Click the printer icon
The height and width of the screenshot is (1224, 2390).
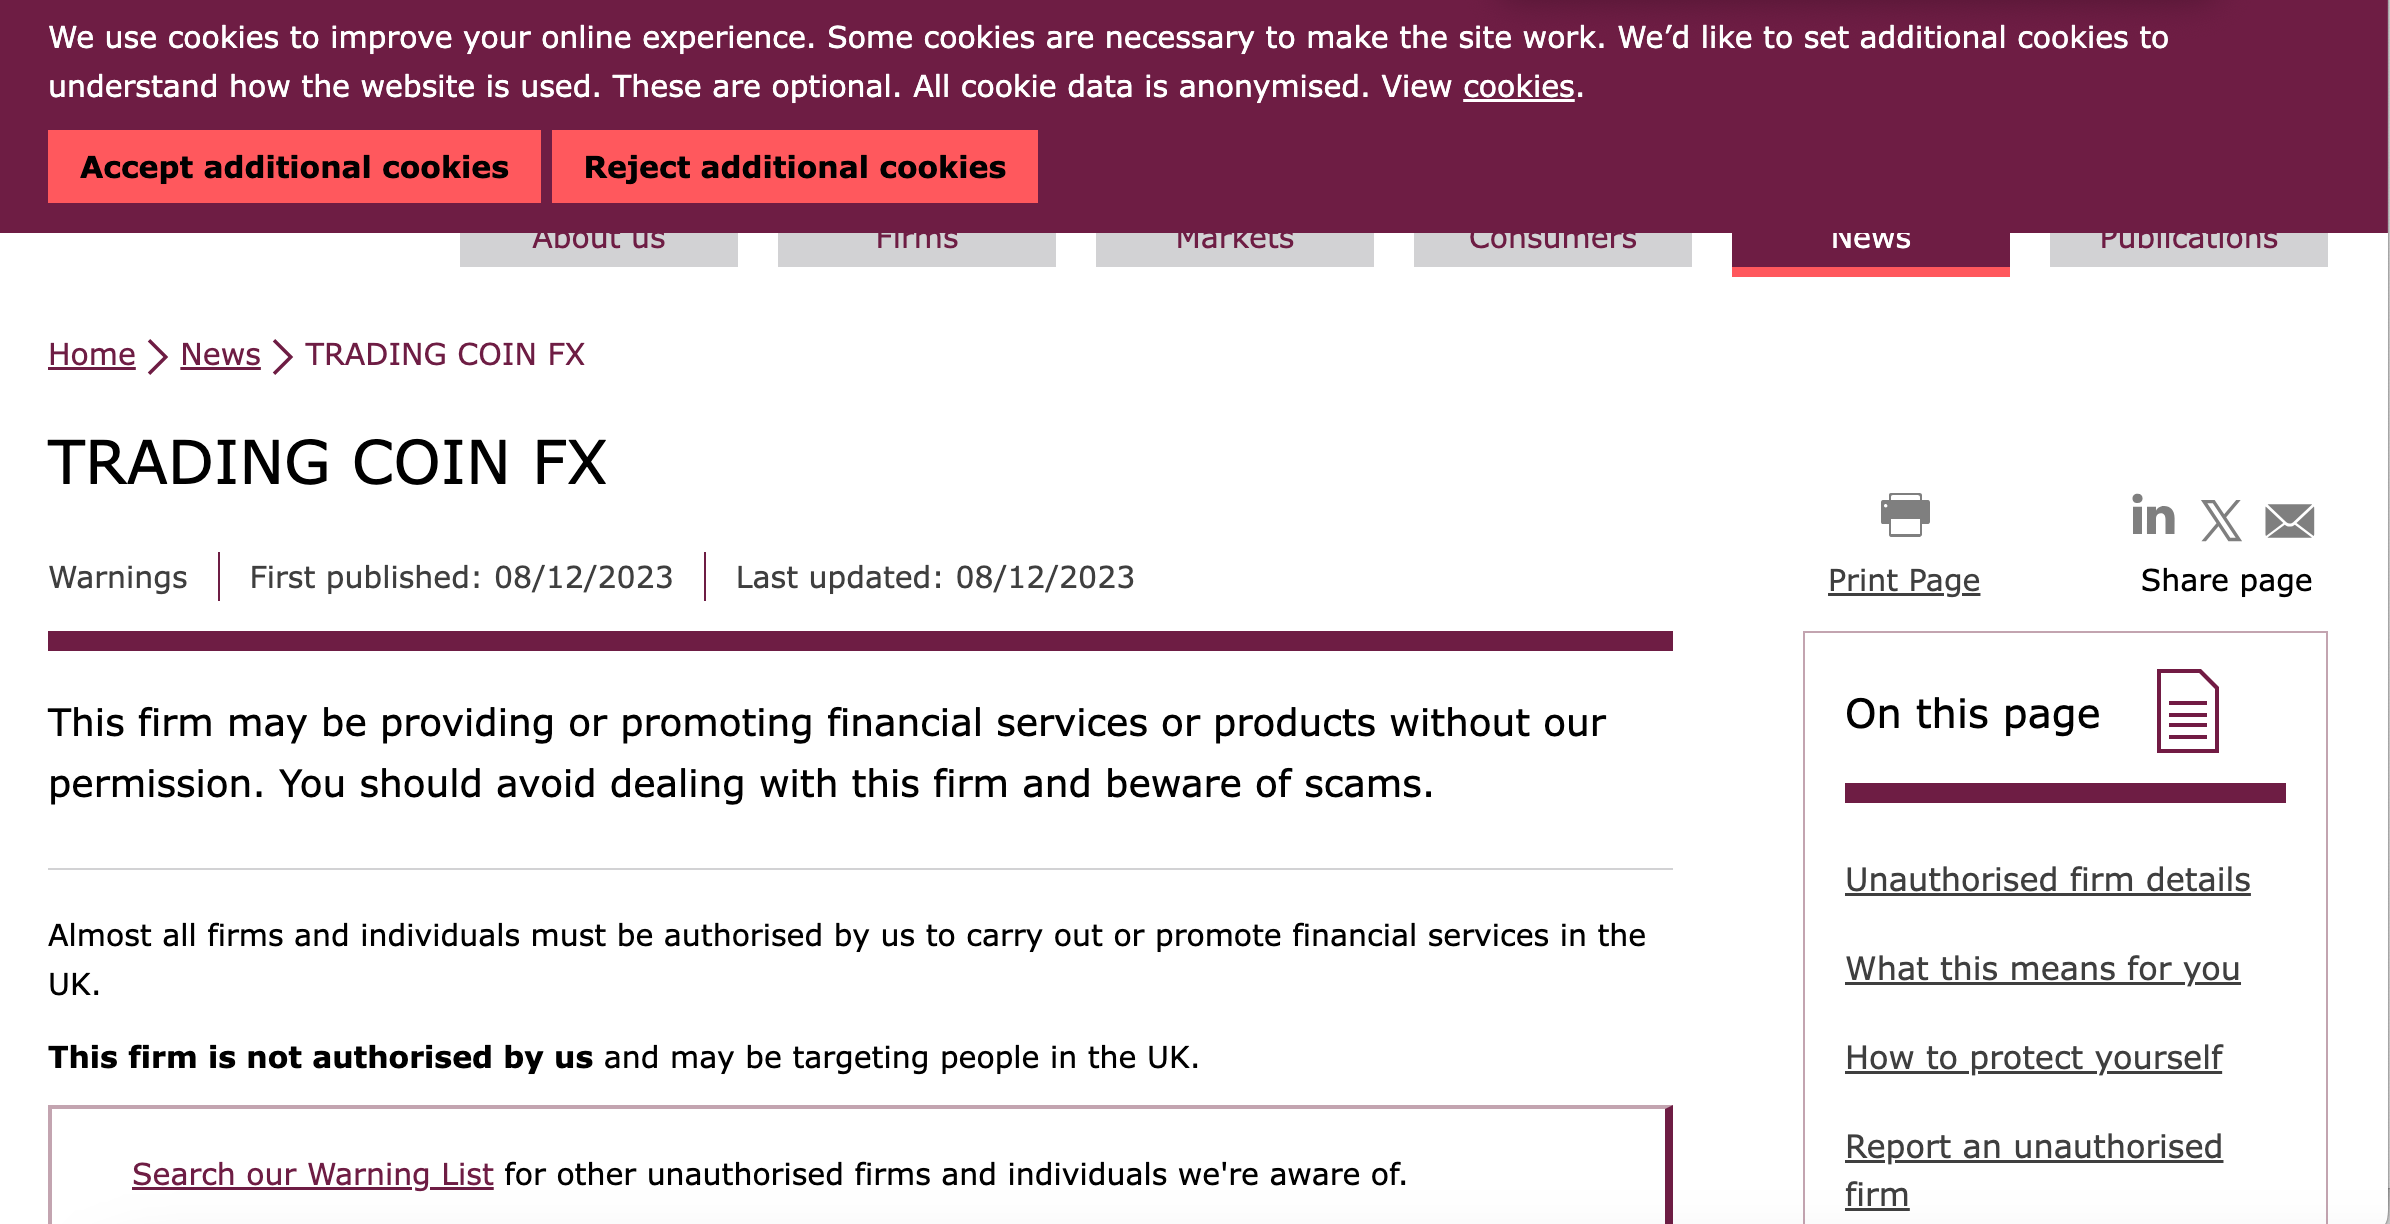1904,515
